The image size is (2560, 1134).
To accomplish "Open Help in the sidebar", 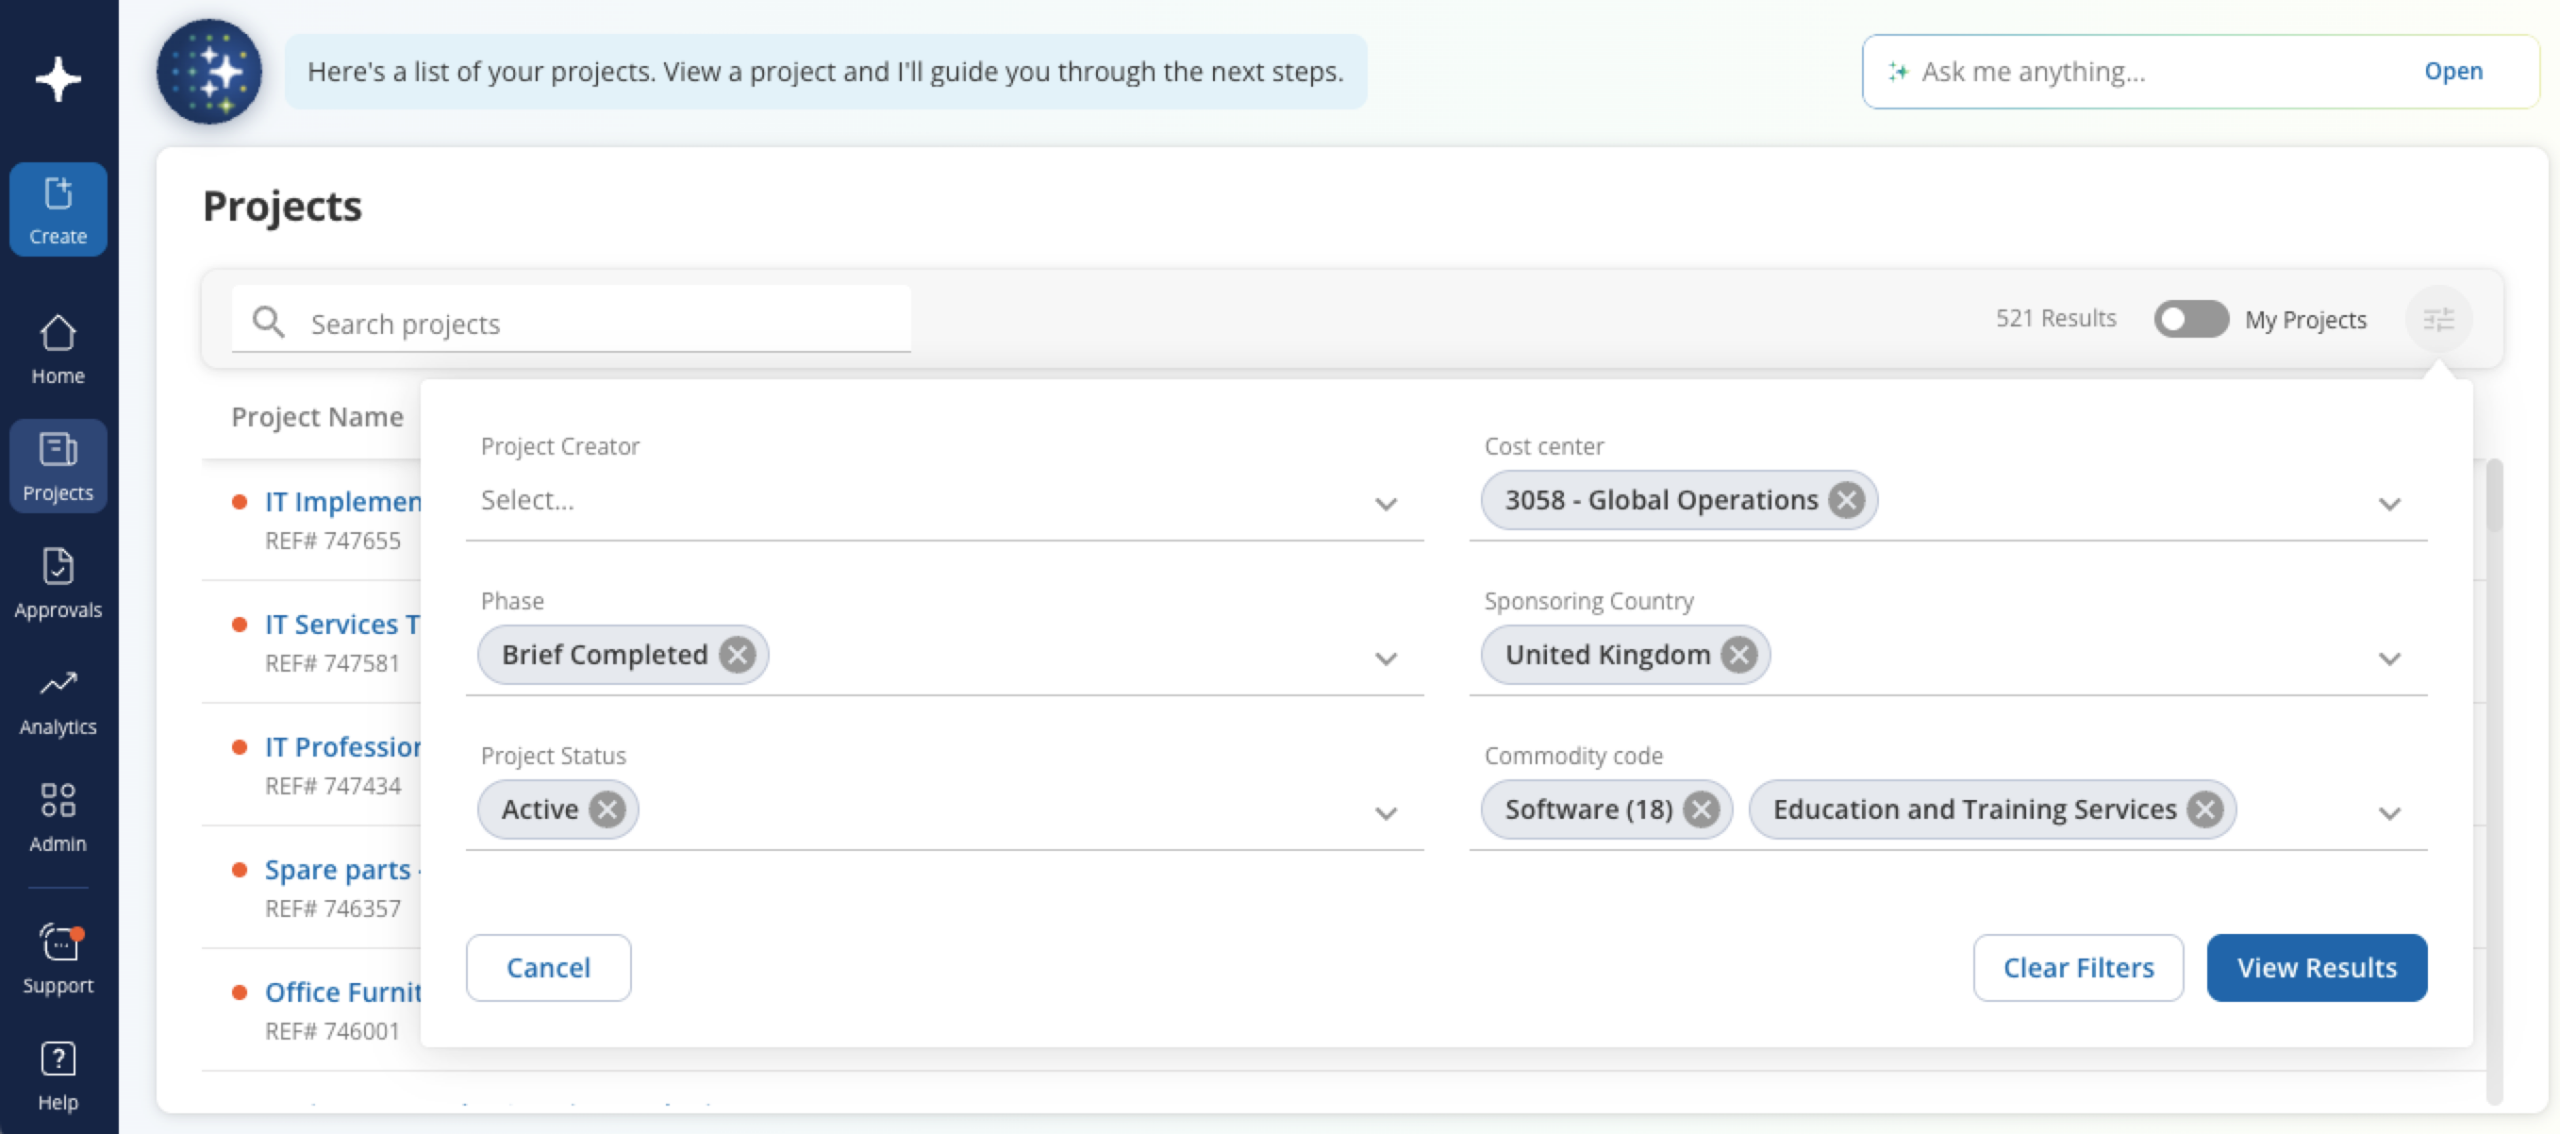I will (x=58, y=1076).
